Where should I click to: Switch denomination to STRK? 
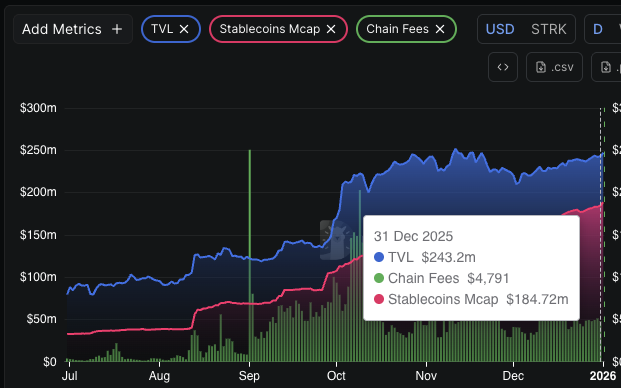click(549, 29)
